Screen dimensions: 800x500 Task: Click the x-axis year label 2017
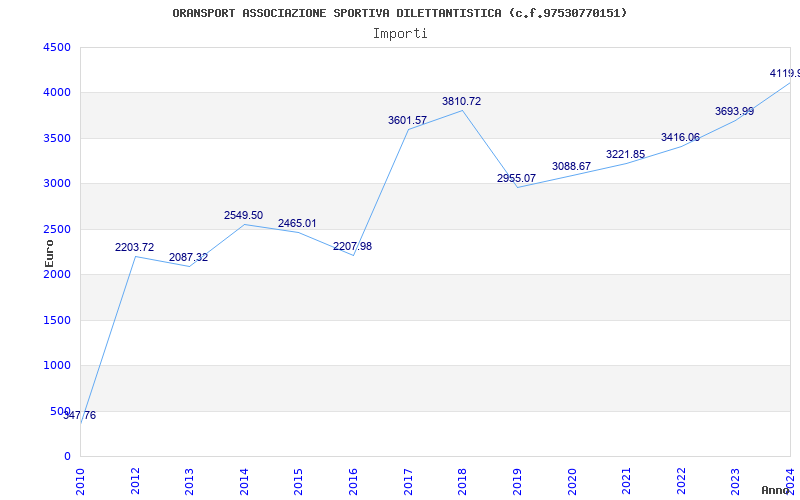pos(408,481)
